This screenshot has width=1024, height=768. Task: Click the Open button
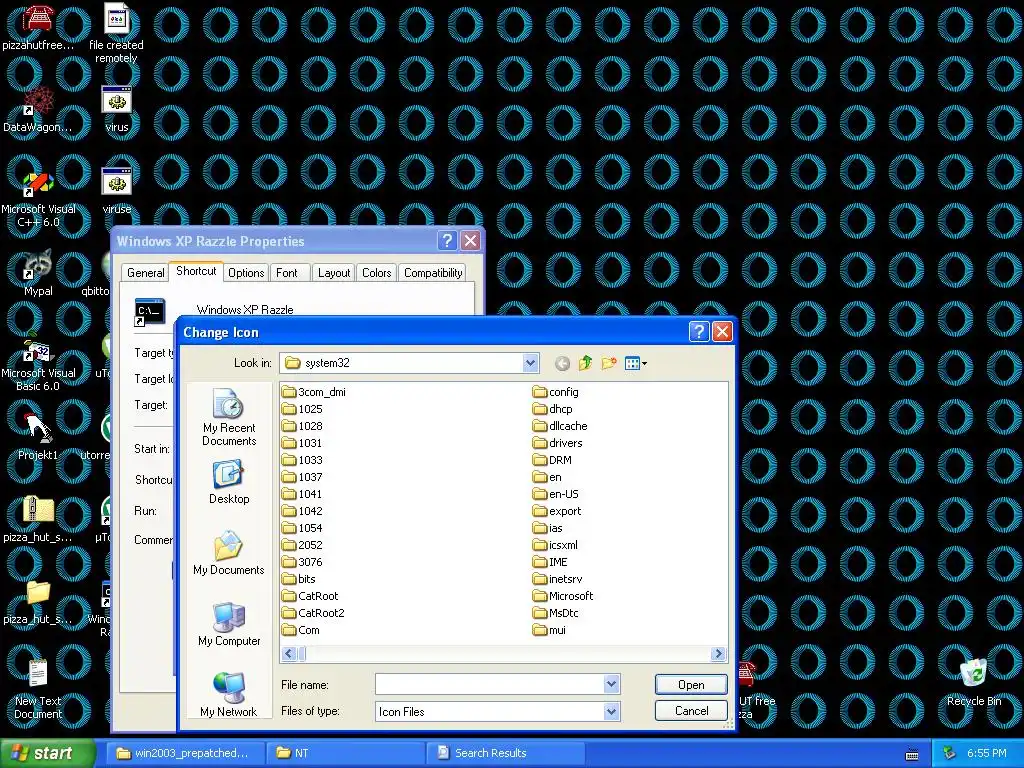[x=691, y=684]
